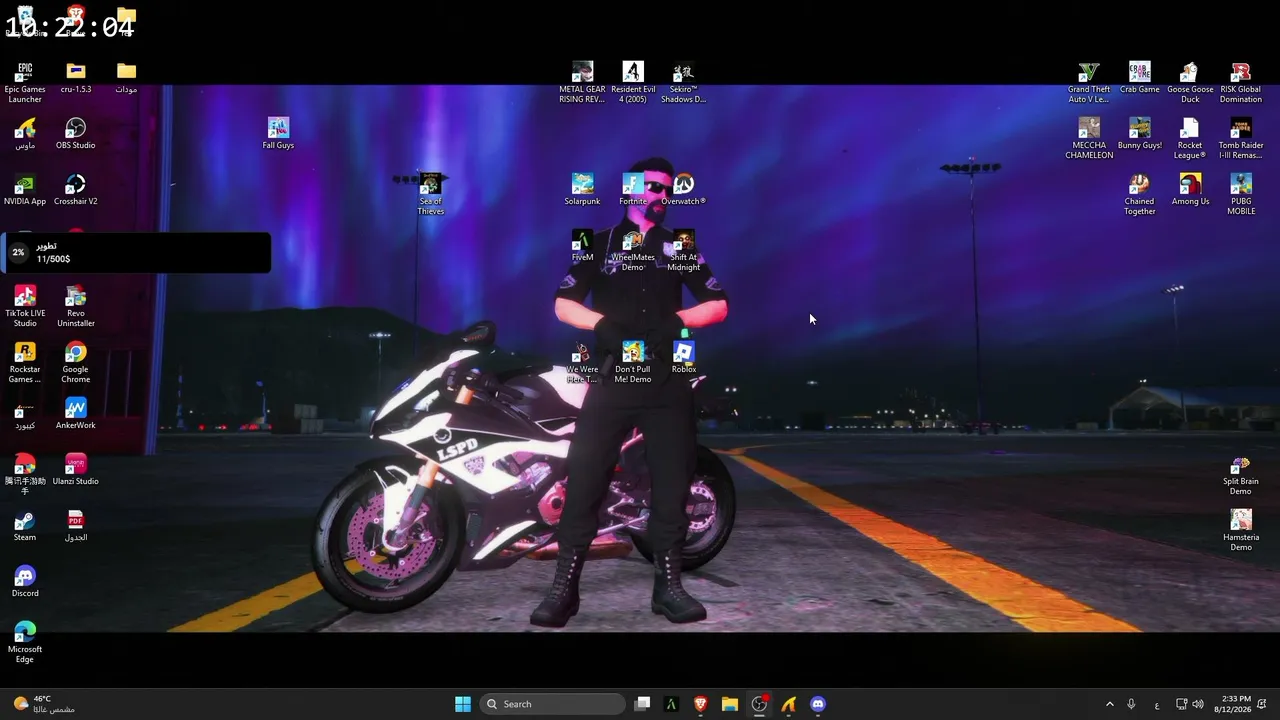1280x720 pixels.
Task: Select the Among Us desktop icon
Action: pyautogui.click(x=1190, y=190)
